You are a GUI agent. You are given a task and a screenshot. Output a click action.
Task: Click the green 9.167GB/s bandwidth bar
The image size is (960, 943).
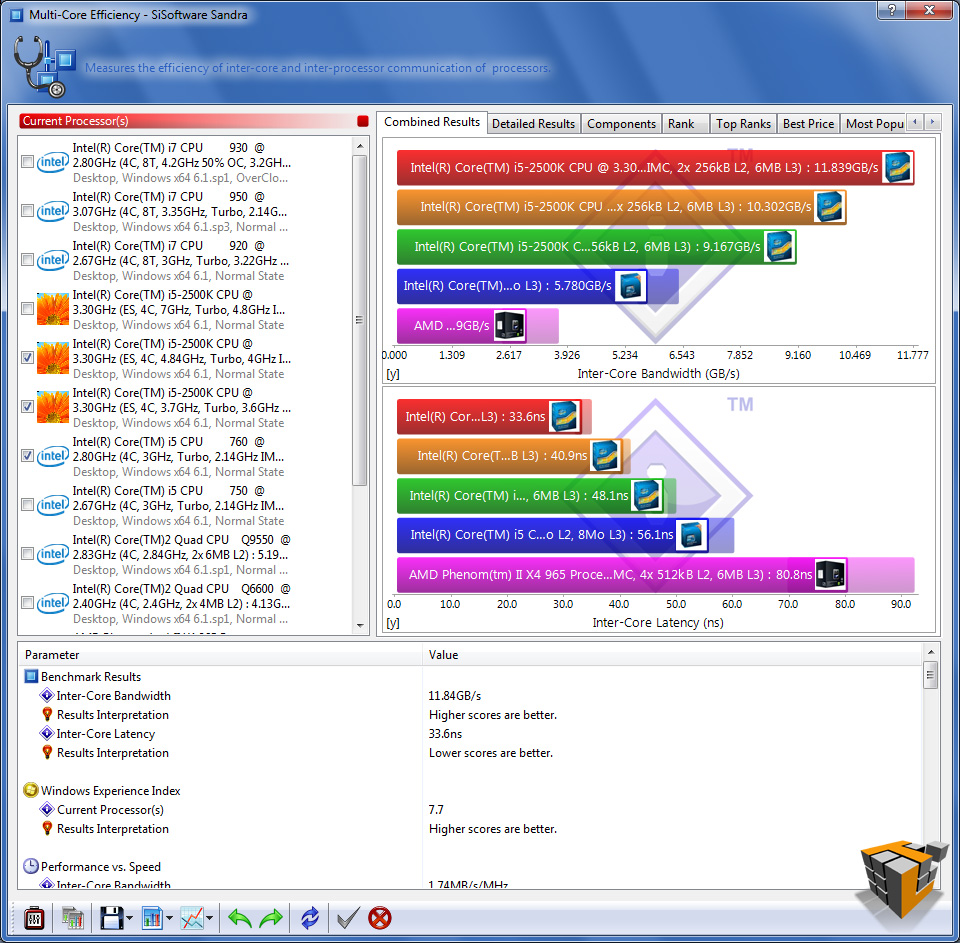[596, 247]
